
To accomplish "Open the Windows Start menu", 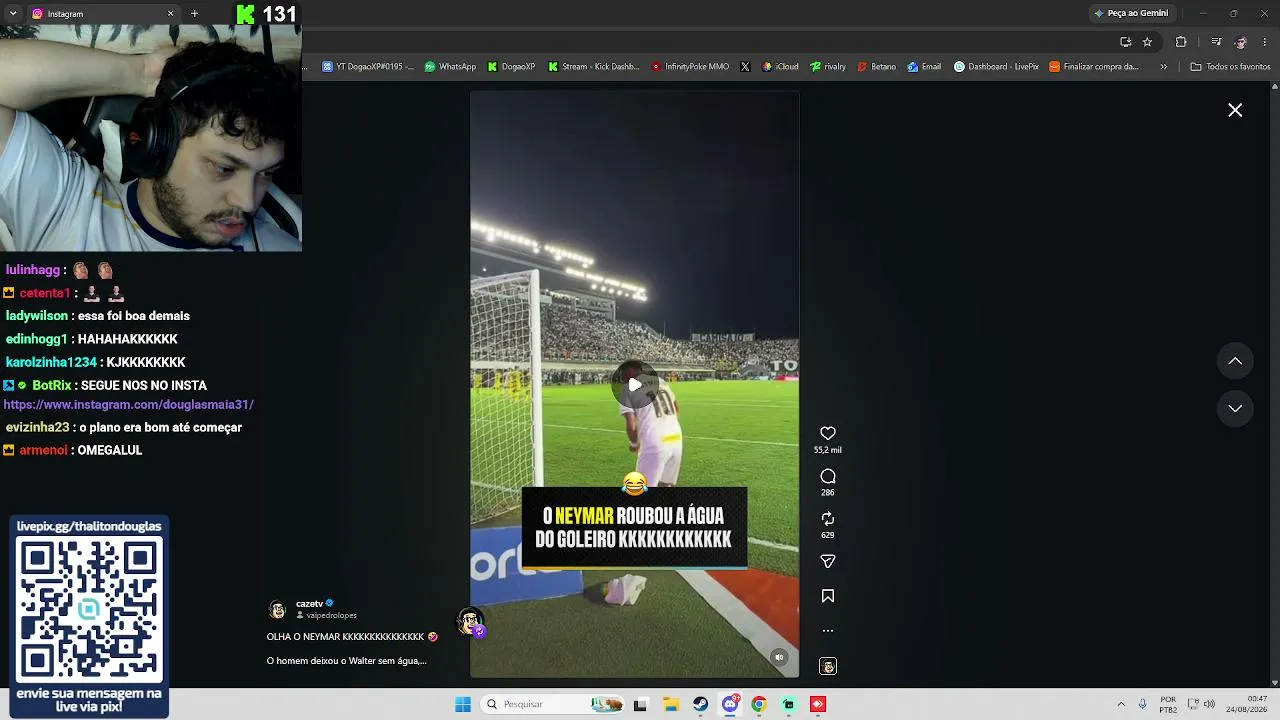I will (x=463, y=704).
